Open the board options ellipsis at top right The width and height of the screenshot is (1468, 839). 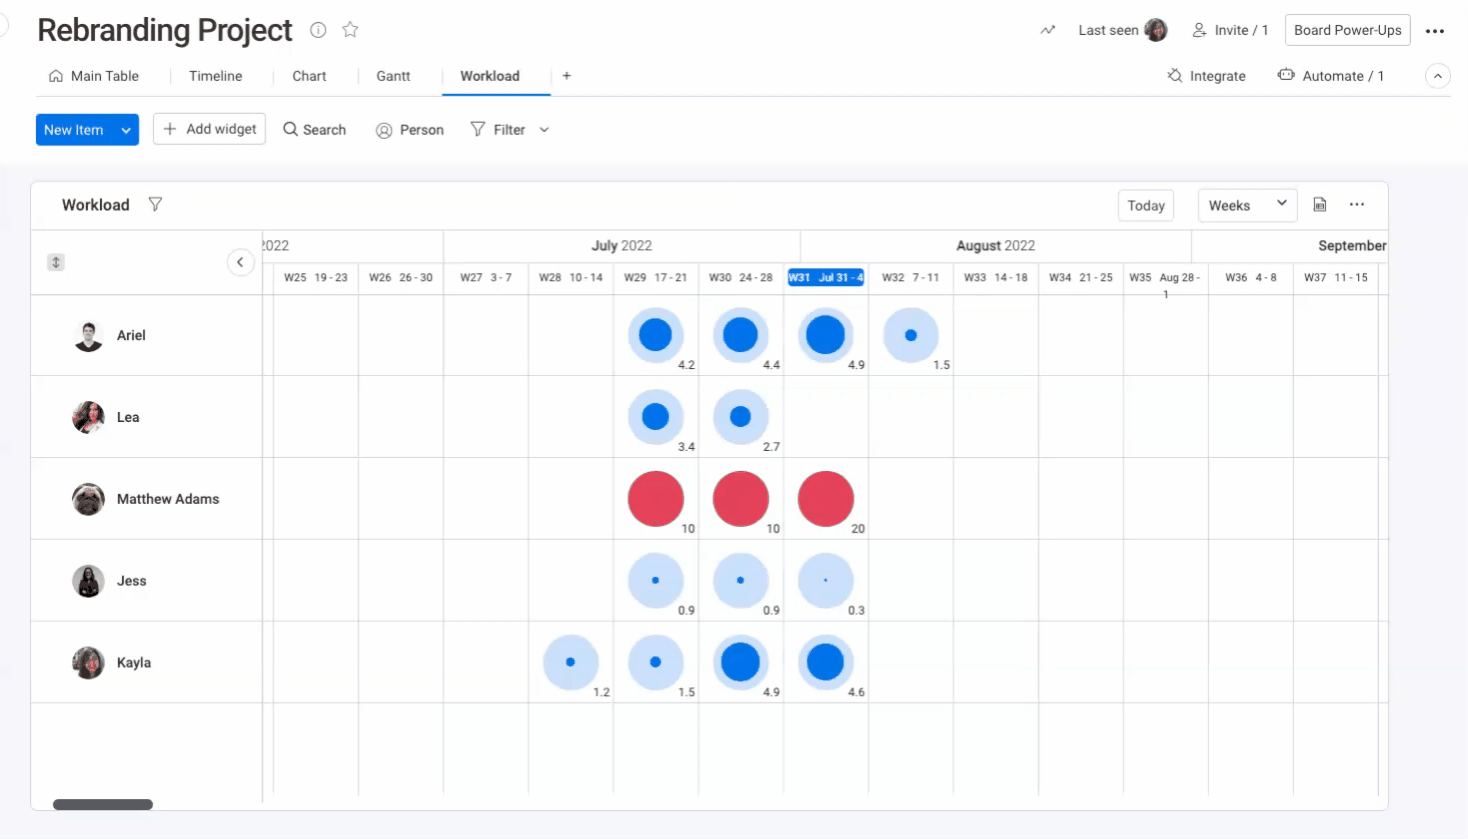1435,31
